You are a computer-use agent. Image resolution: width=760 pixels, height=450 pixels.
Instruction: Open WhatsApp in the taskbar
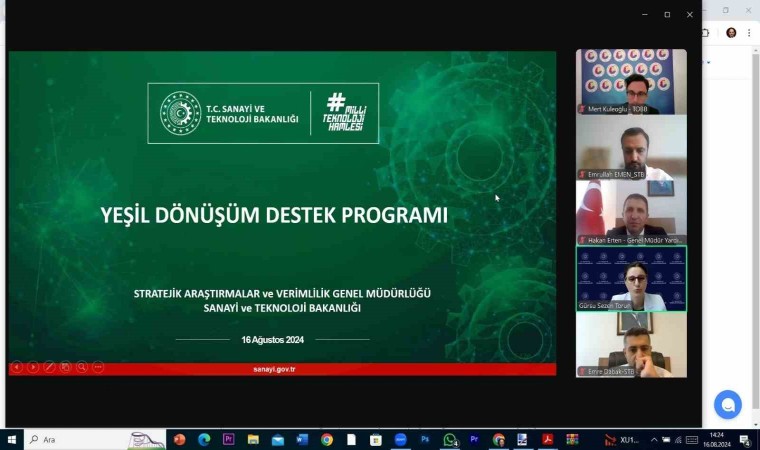(x=449, y=439)
